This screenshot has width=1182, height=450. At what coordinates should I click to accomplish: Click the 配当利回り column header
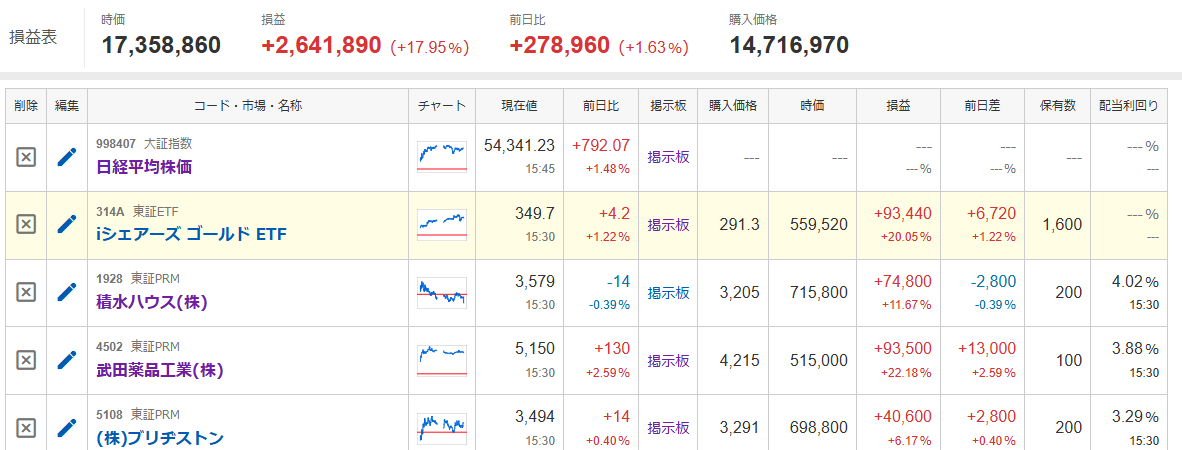coord(1128,106)
